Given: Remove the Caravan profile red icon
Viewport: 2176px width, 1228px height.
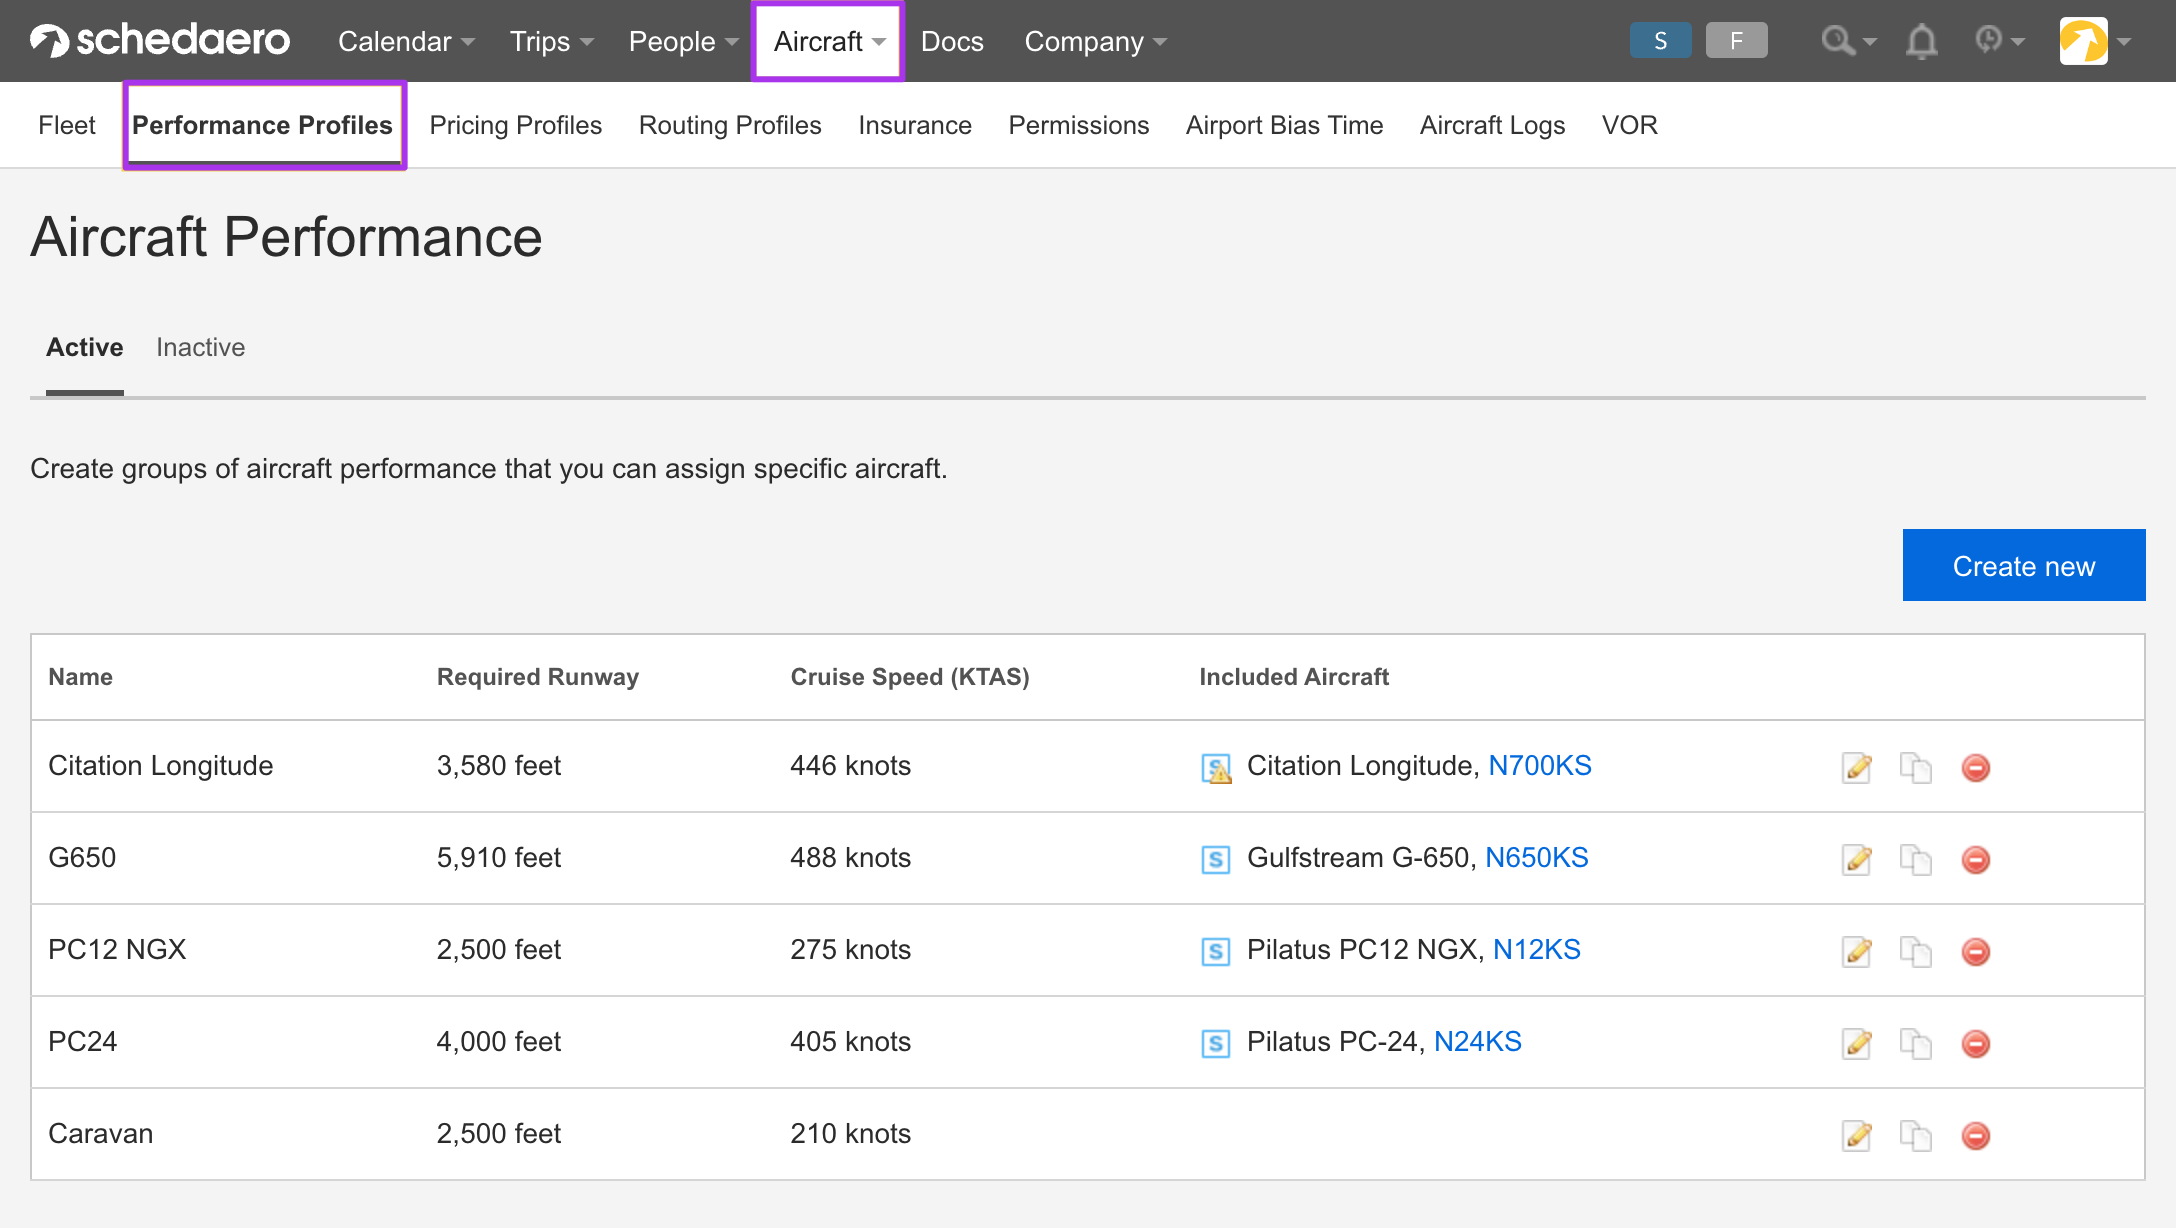Looking at the screenshot, I should (1976, 1135).
